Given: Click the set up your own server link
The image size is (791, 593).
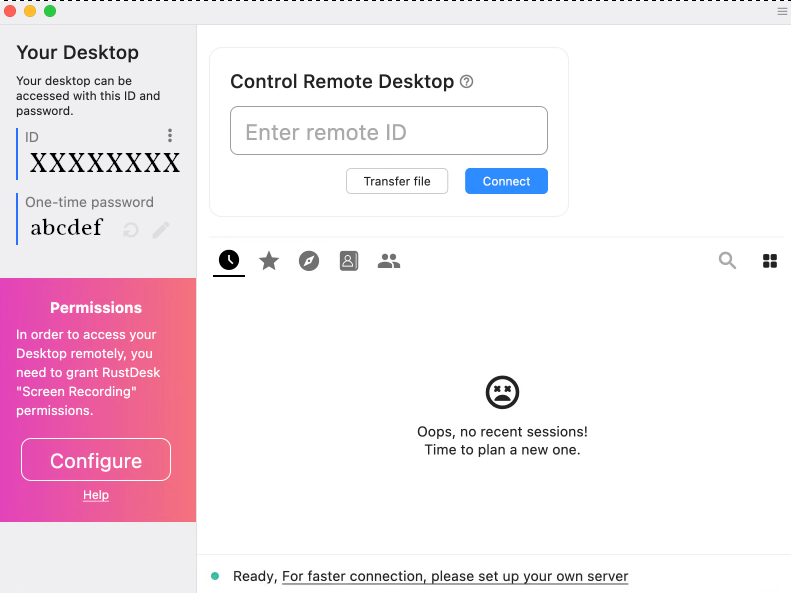Looking at the screenshot, I should coord(455,576).
